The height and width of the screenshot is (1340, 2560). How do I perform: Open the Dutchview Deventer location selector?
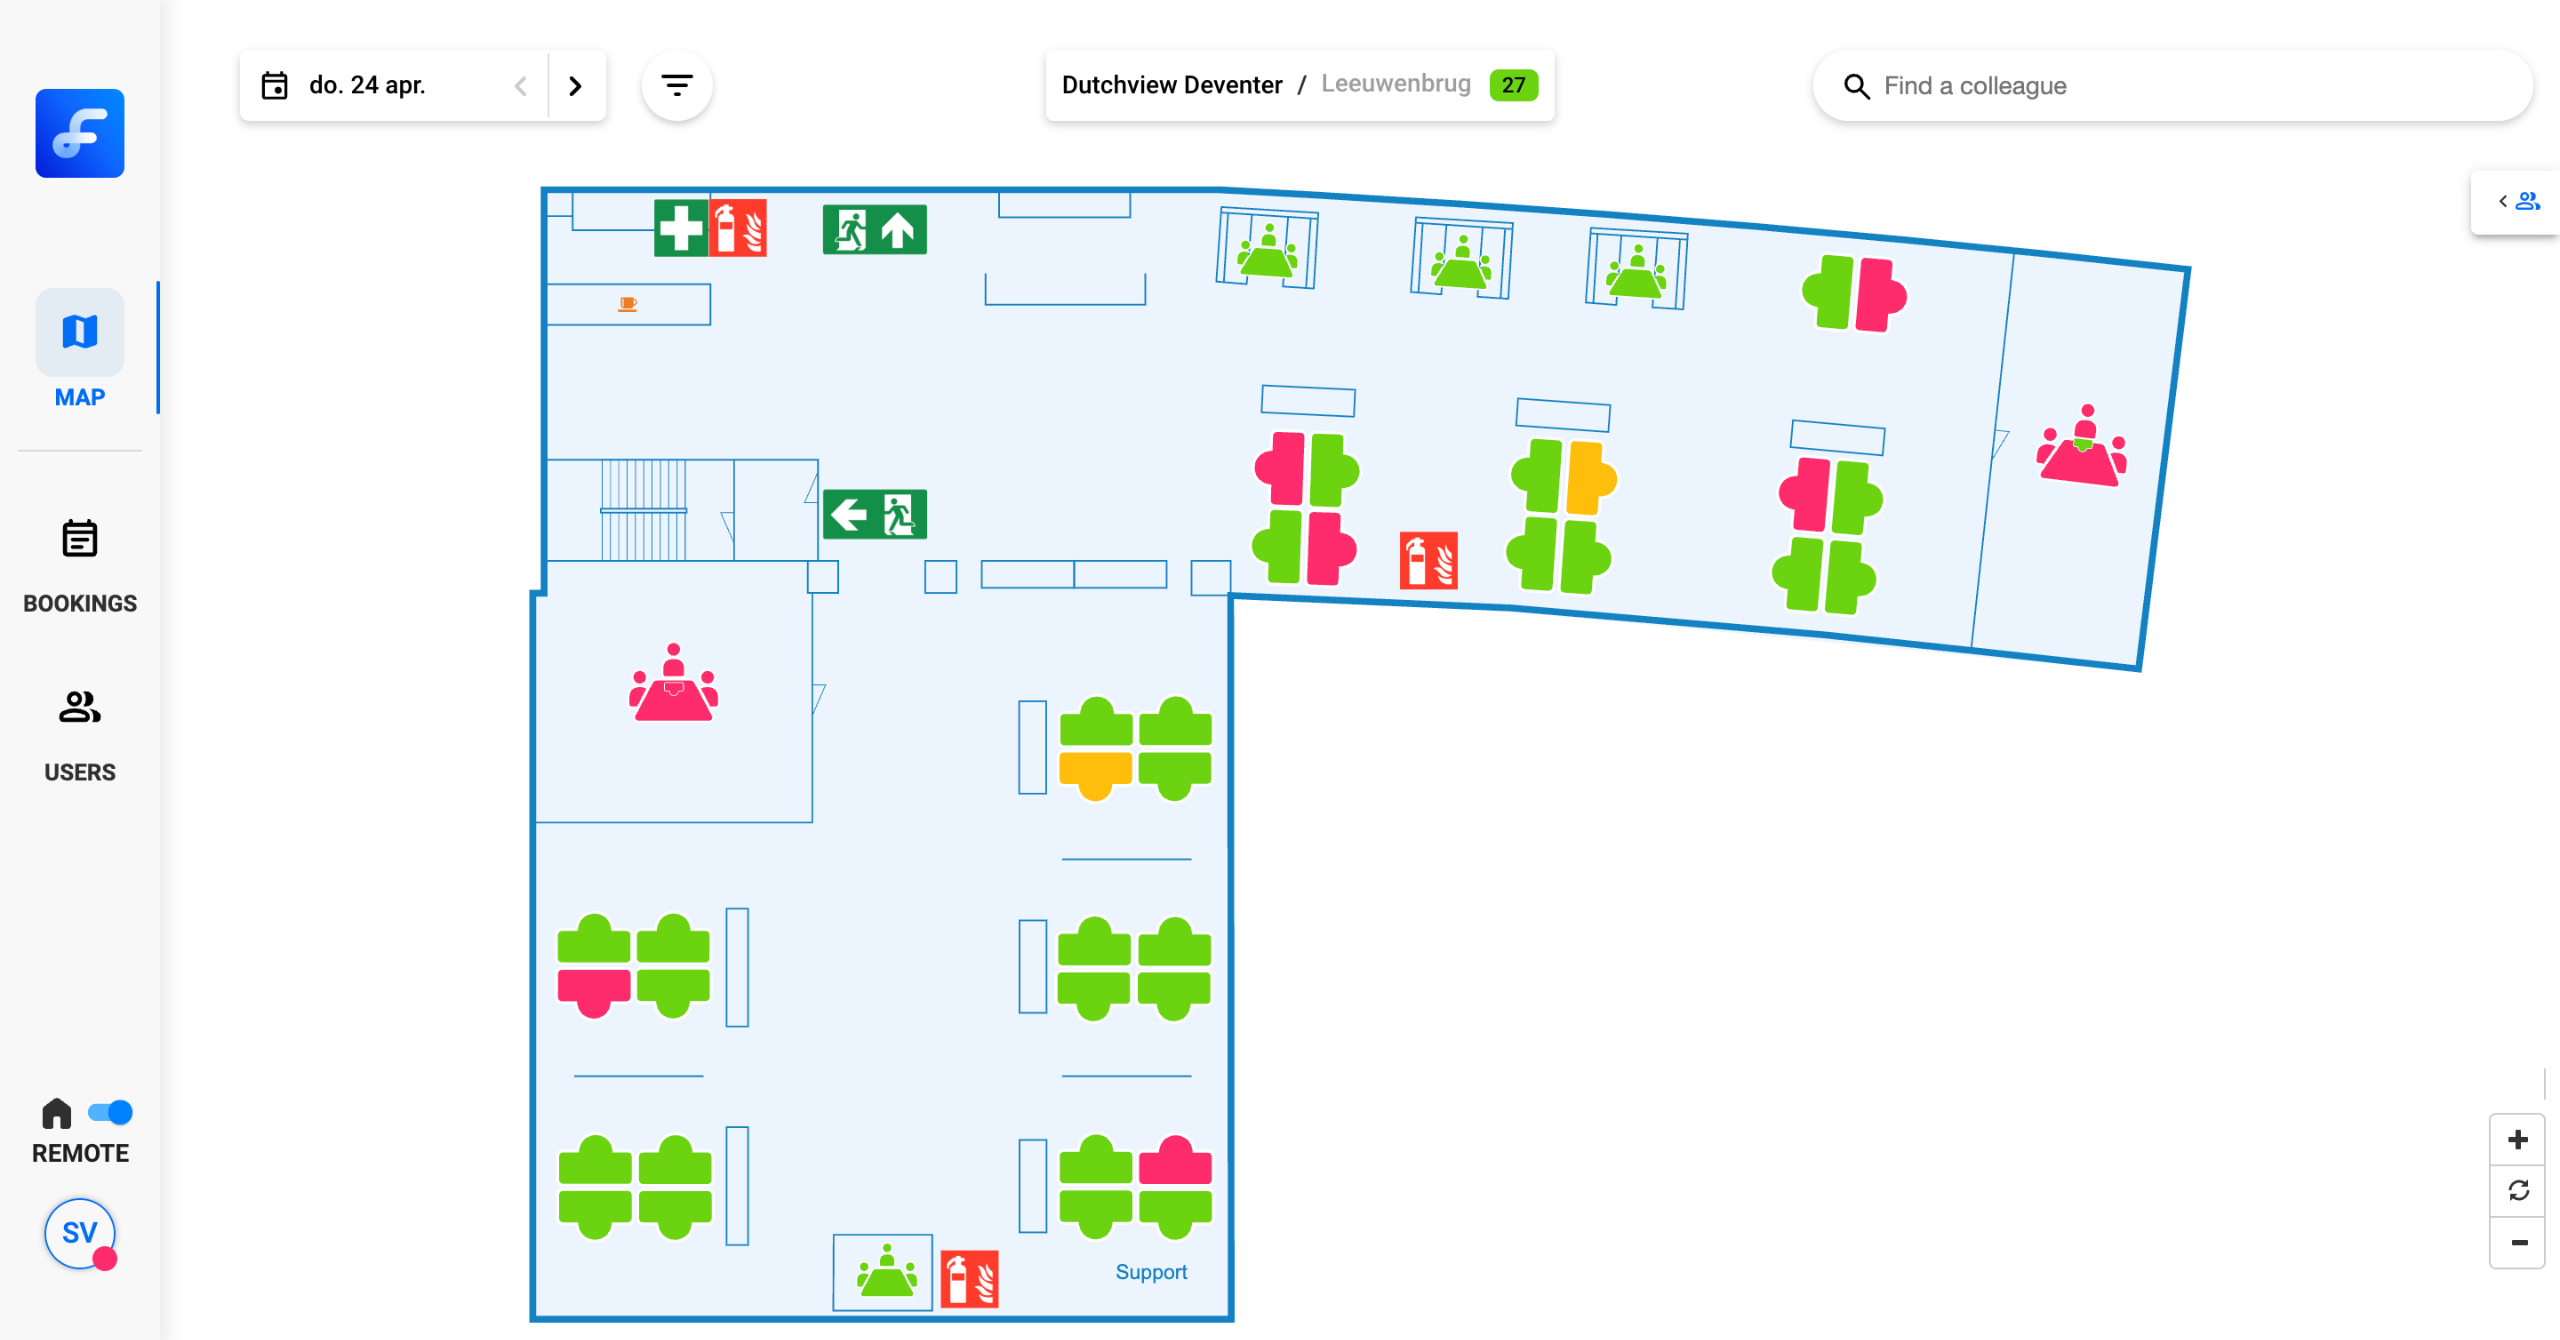pos(1171,86)
